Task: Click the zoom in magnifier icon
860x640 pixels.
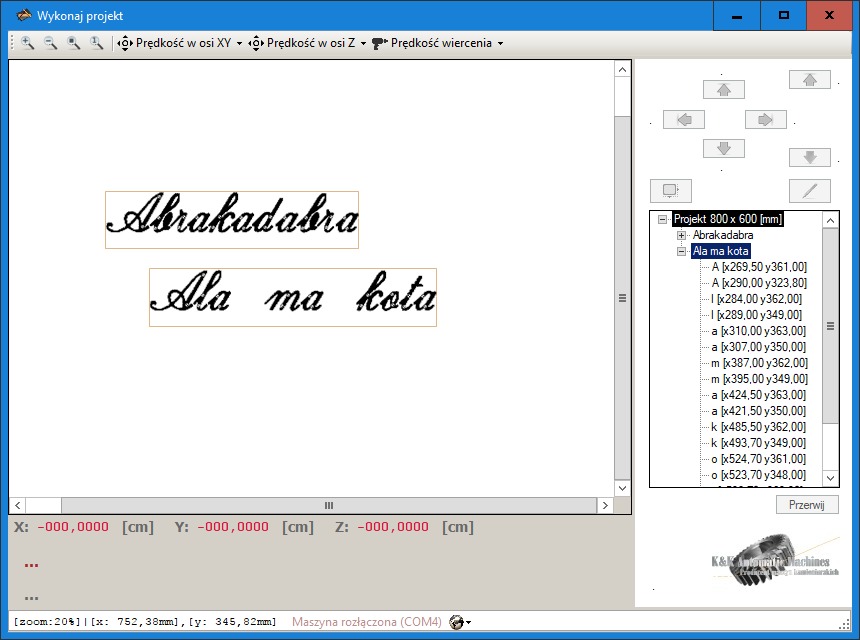Action: (27, 43)
